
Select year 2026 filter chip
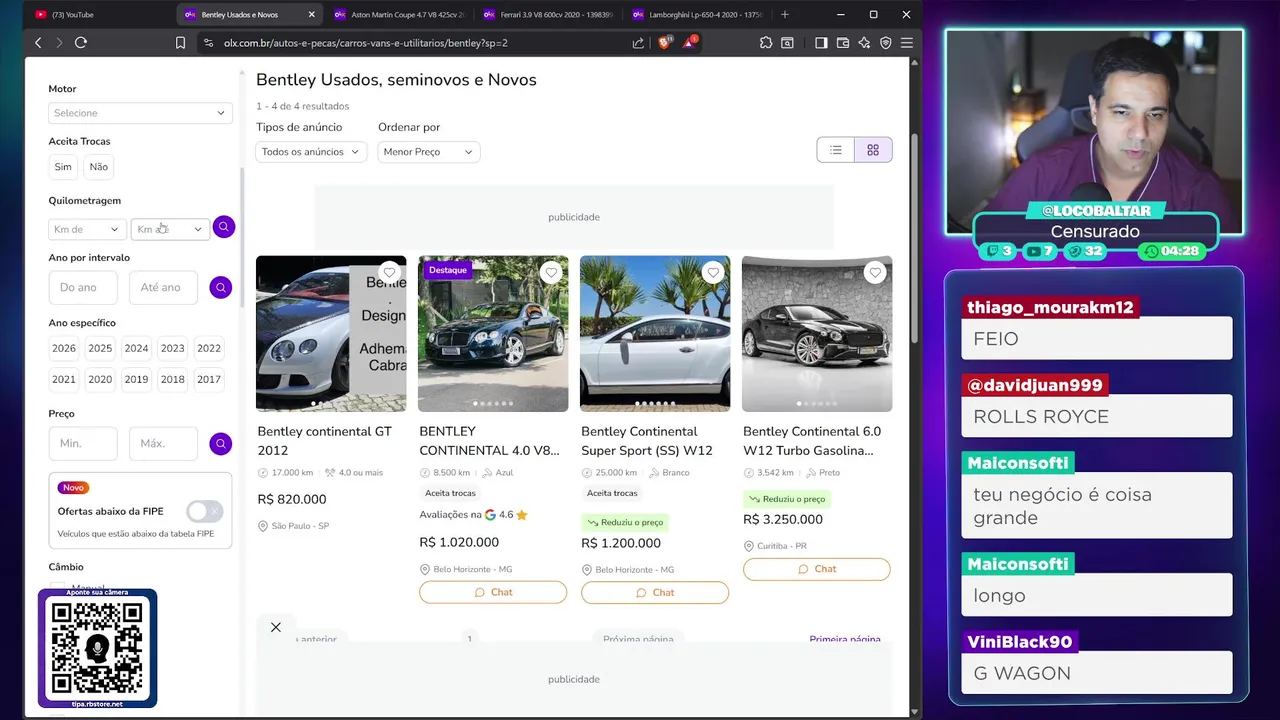[x=64, y=349]
